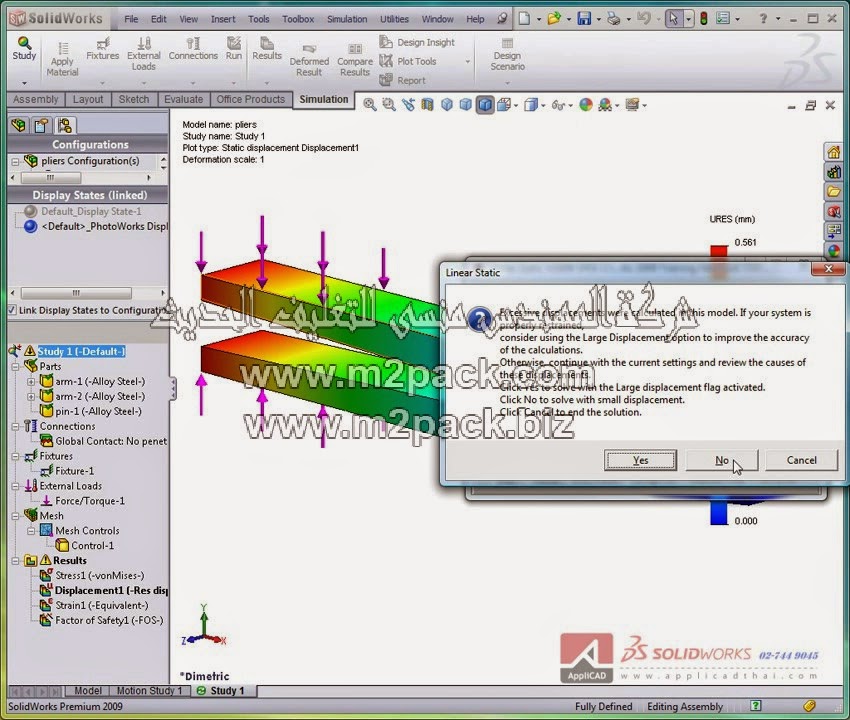Click the Deformed Result tool

point(309,60)
